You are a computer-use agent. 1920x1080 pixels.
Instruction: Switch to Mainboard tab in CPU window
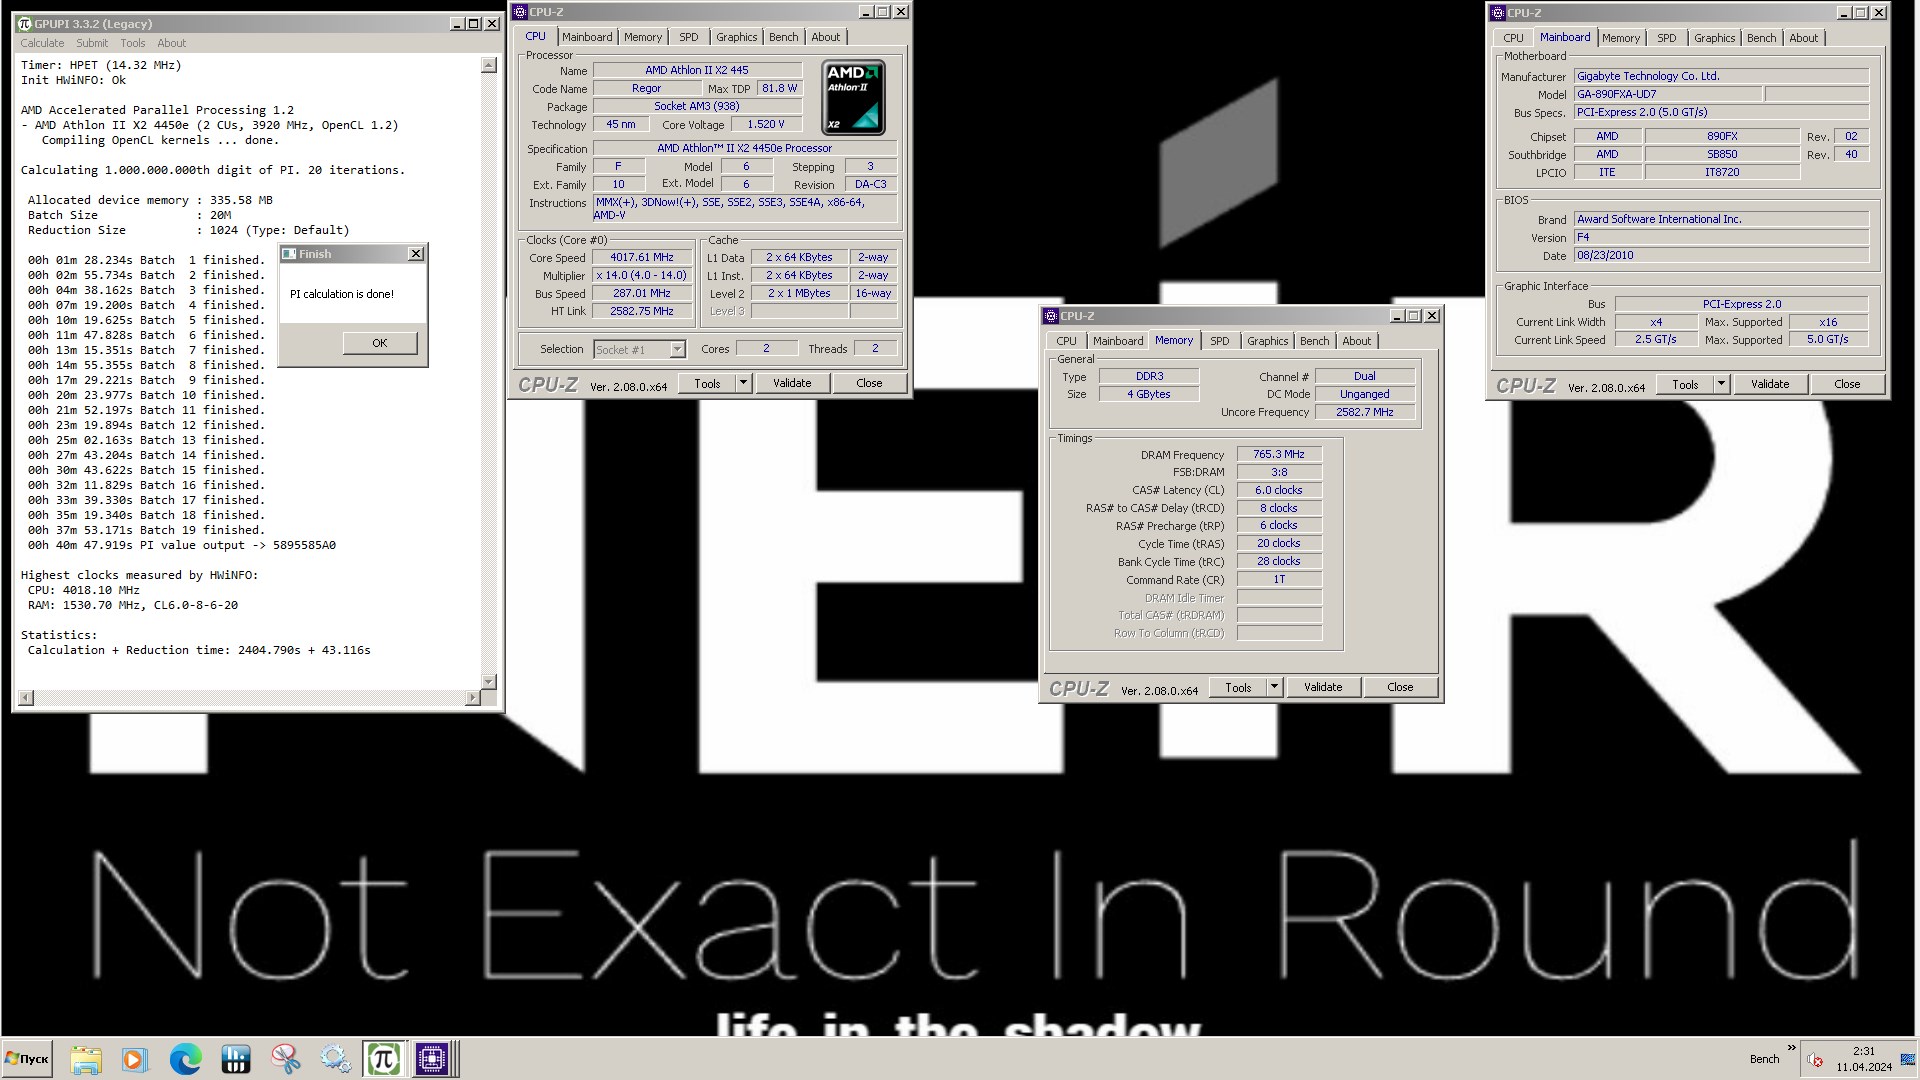[587, 37]
